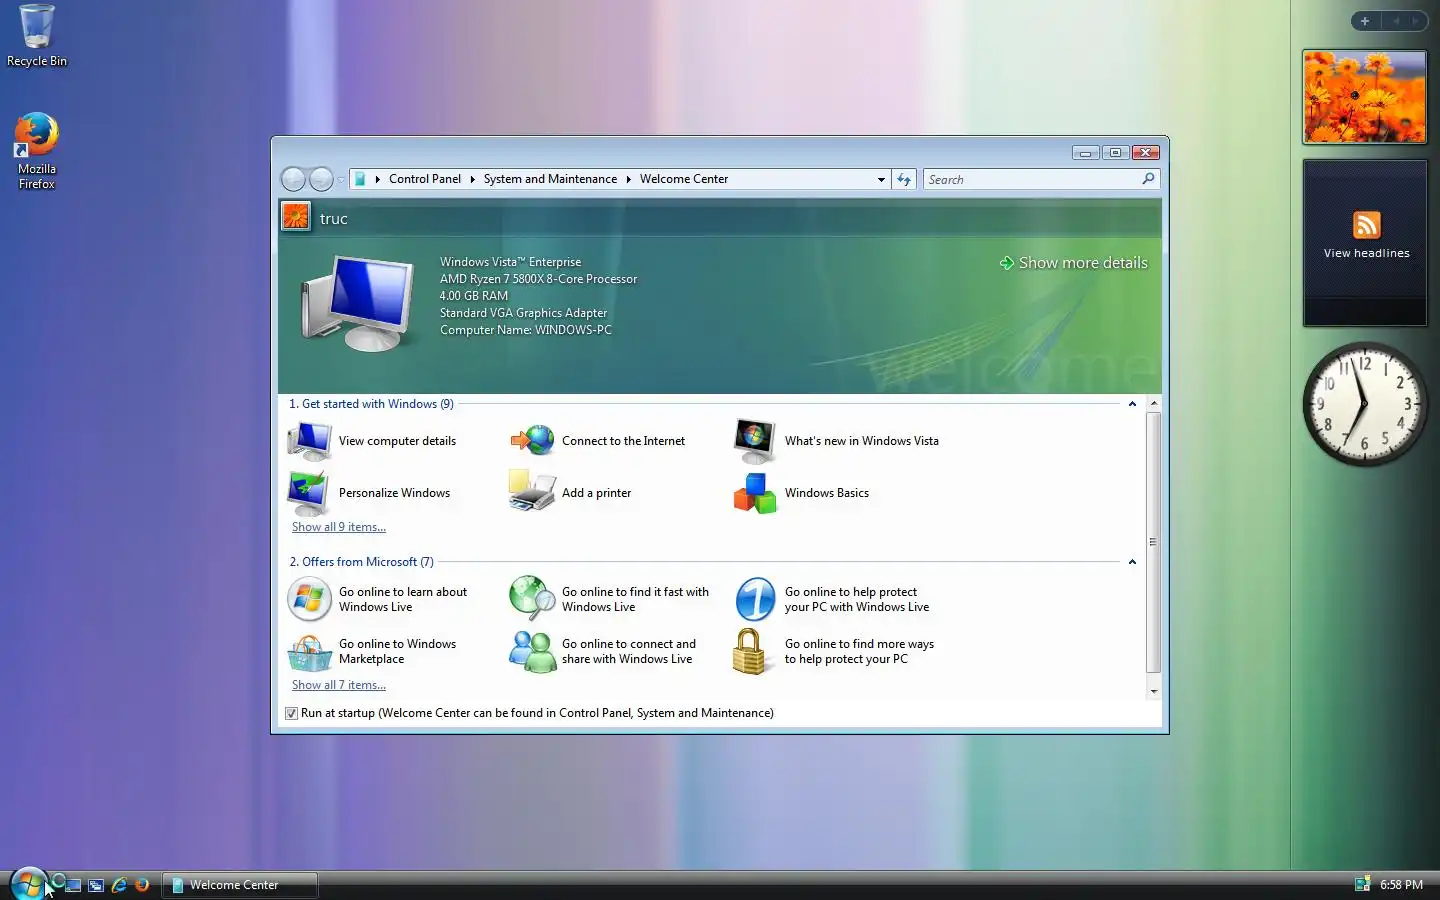The width and height of the screenshot is (1440, 900).
Task: Click the vertical scrollbar thumb
Action: (1153, 542)
